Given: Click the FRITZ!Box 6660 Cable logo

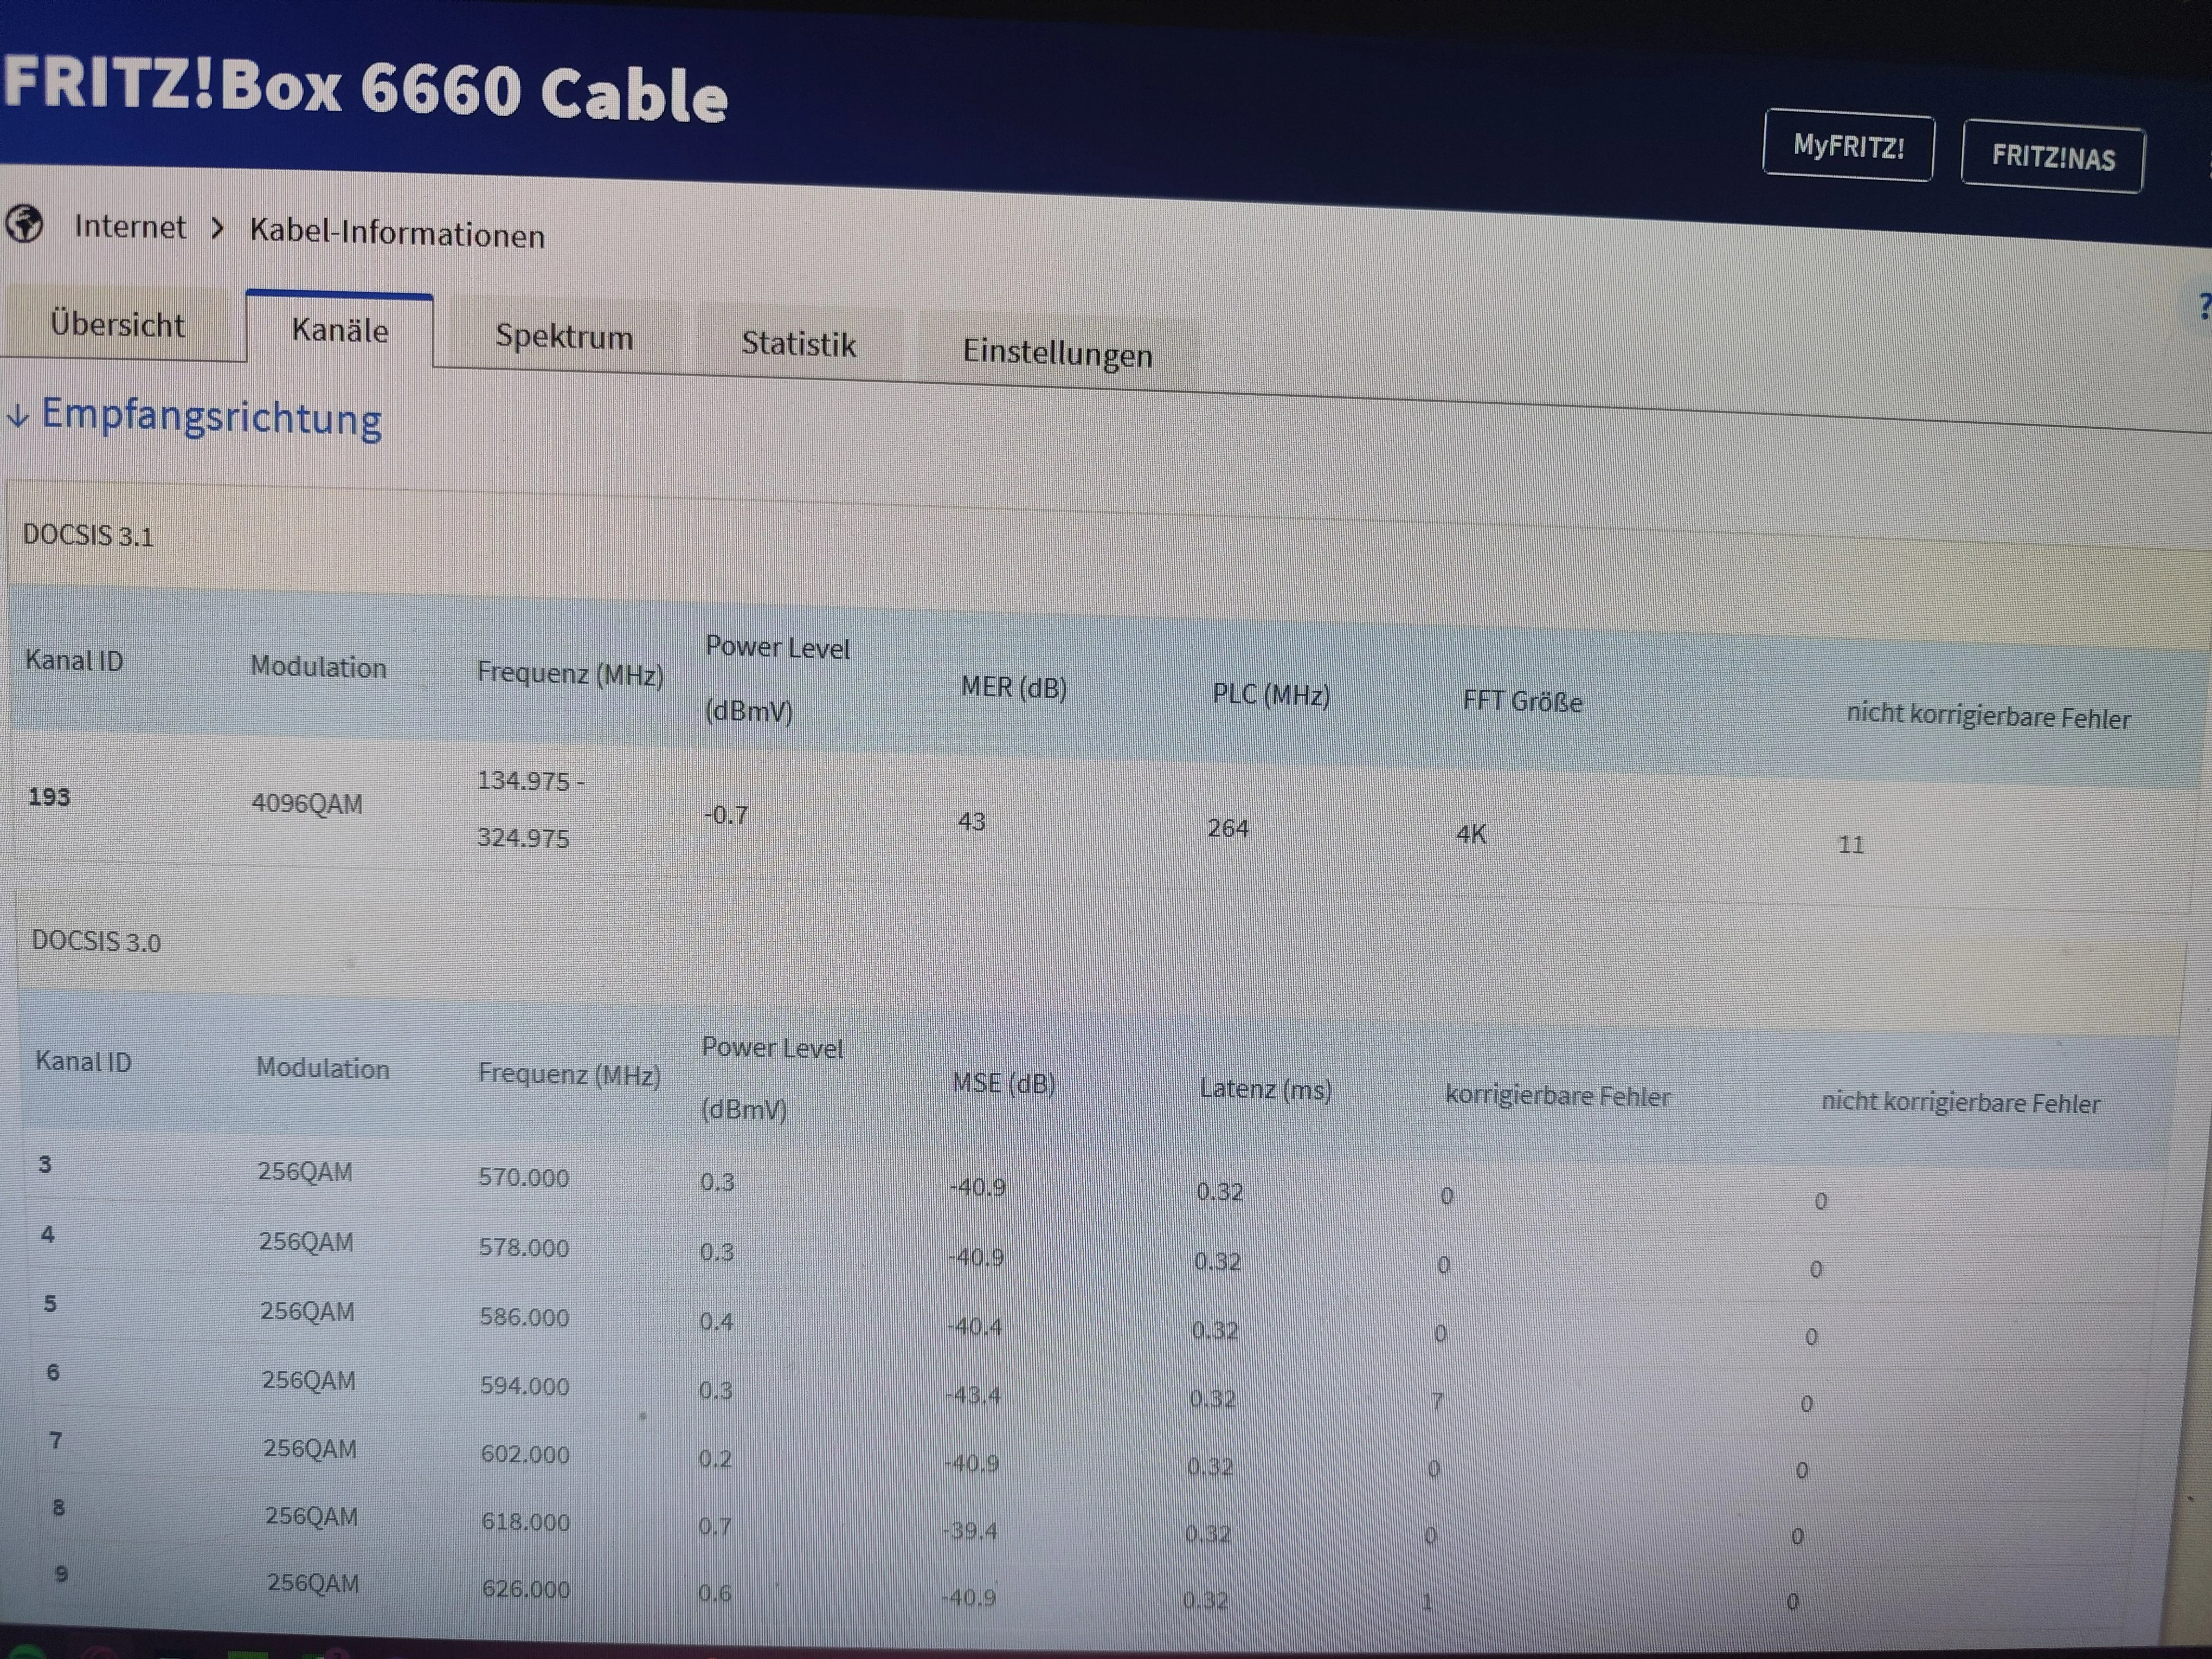Looking at the screenshot, I should [366, 88].
